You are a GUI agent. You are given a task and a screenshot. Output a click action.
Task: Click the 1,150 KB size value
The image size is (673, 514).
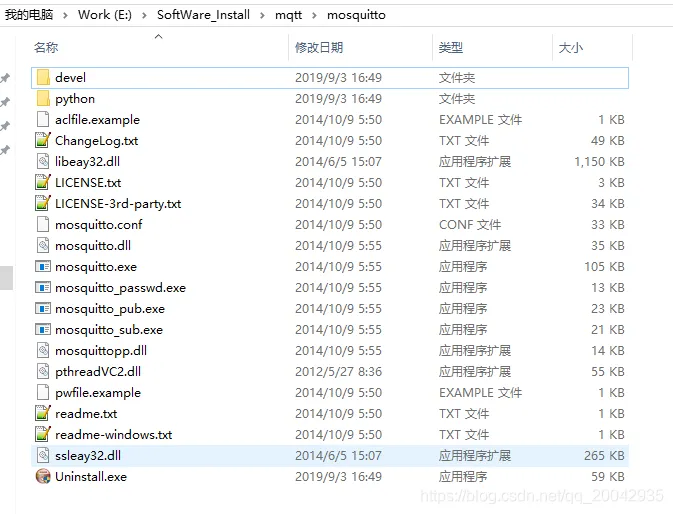point(599,162)
